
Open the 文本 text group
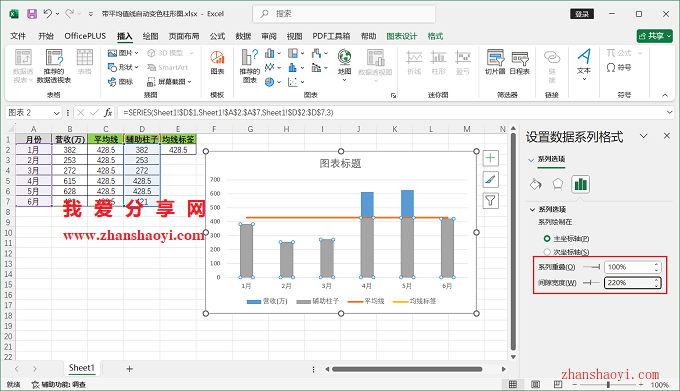[x=584, y=64]
